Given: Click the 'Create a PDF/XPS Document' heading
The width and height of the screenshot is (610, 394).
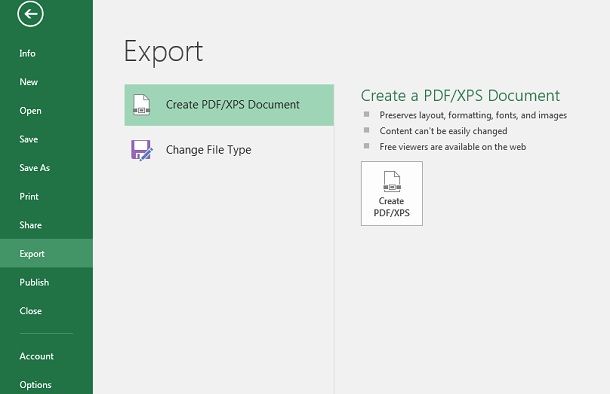Looking at the screenshot, I should pos(460,96).
